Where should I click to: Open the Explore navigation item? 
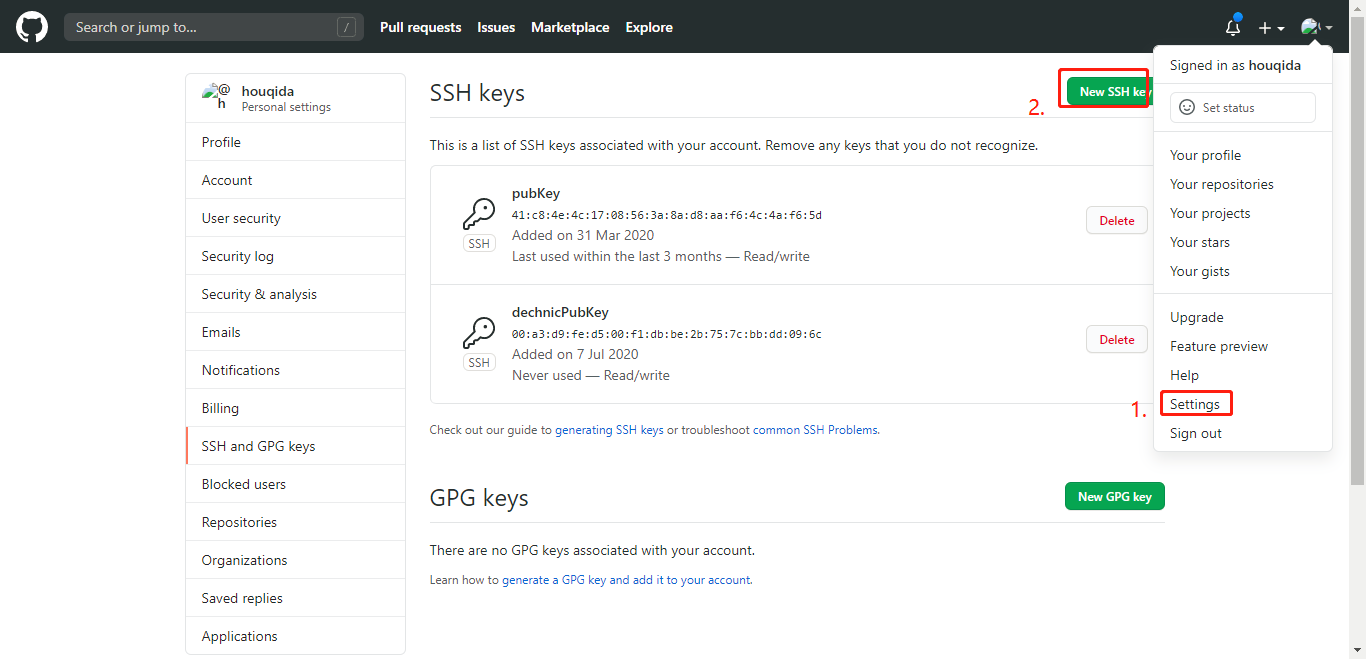click(648, 27)
